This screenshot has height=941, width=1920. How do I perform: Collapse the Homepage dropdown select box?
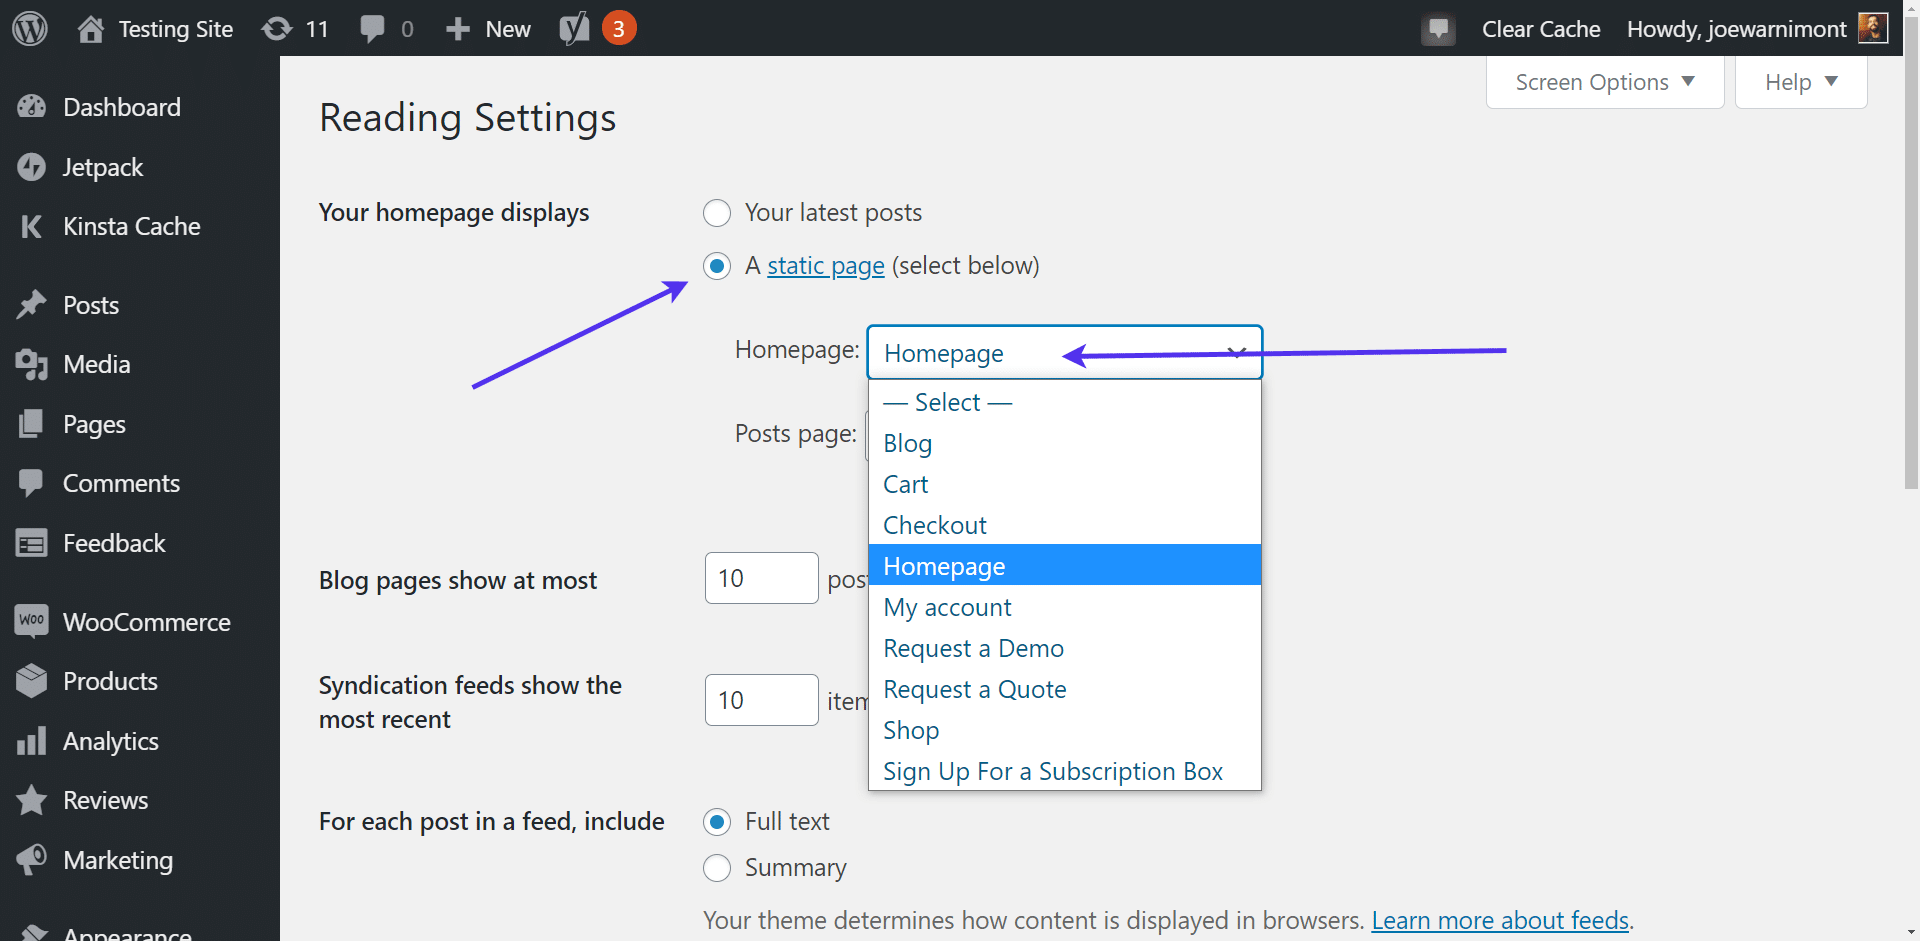click(x=1063, y=353)
